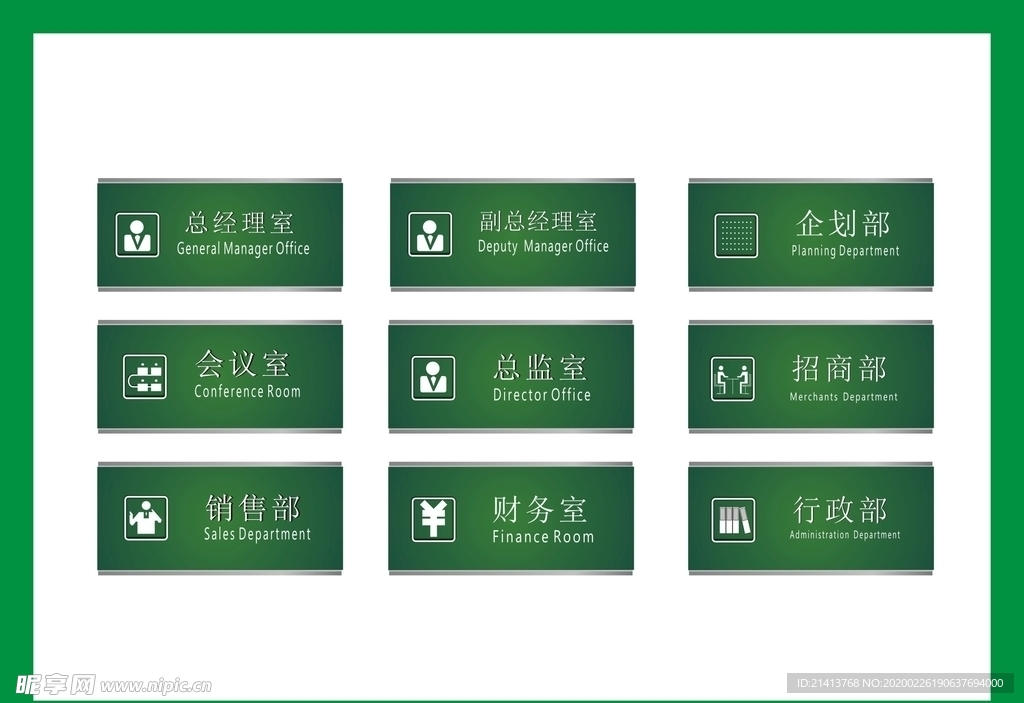This screenshot has width=1024, height=703.
Task: Click the Chinese title 行政部
Action: 840,510
